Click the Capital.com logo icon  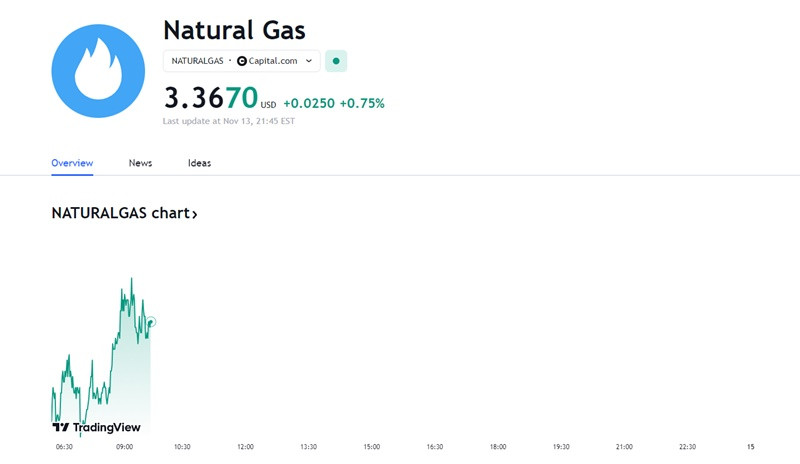point(242,61)
